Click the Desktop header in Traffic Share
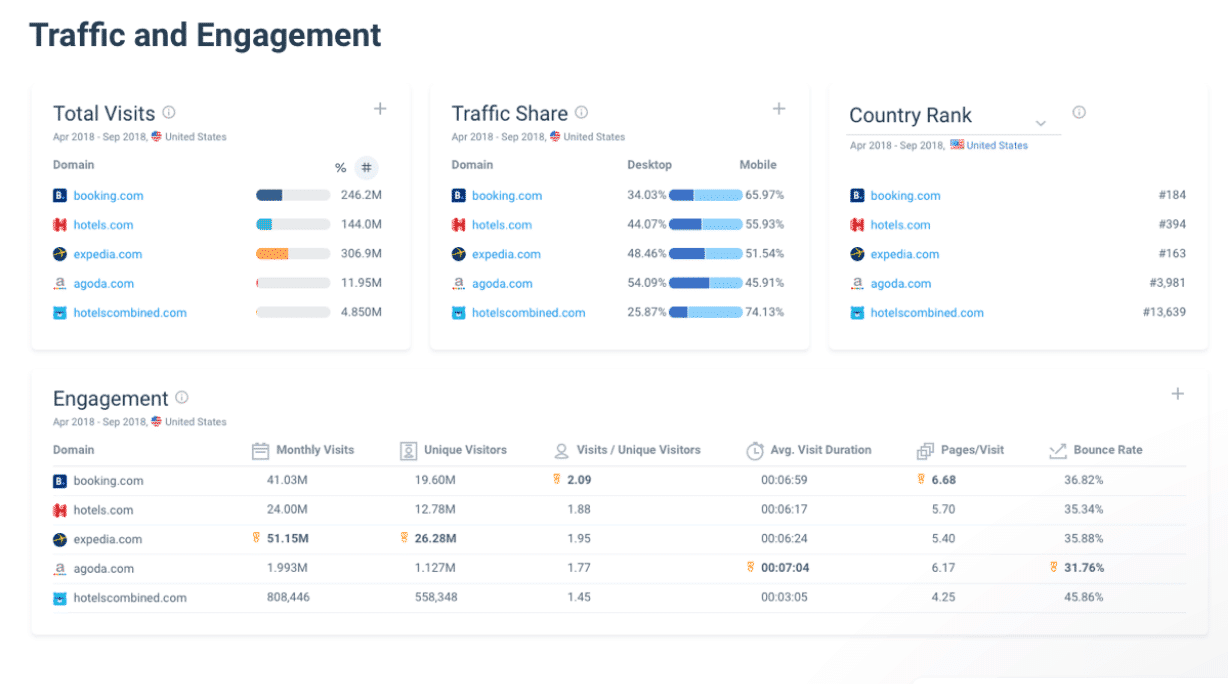 pyautogui.click(x=650, y=165)
